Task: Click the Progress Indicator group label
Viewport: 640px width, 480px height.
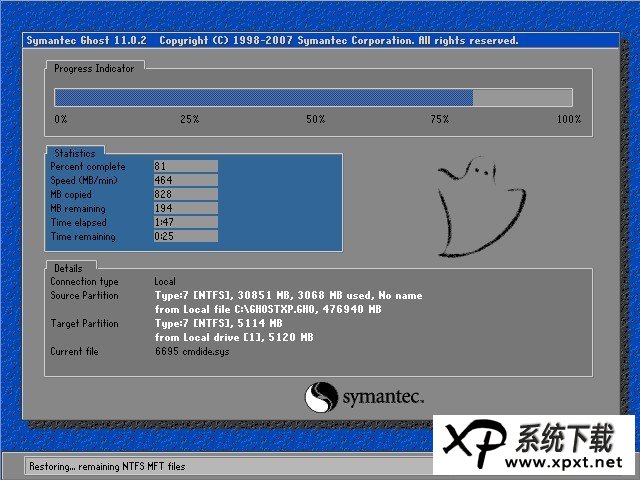Action: [94, 69]
